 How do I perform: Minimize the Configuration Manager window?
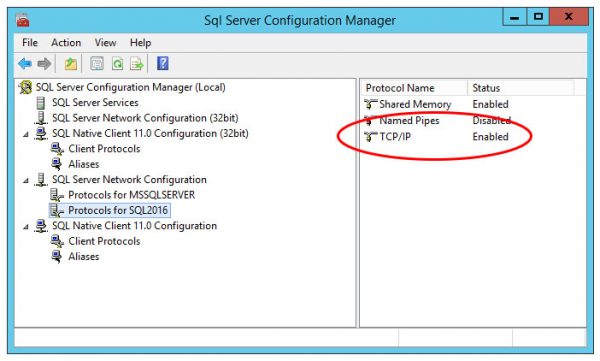pos(515,17)
